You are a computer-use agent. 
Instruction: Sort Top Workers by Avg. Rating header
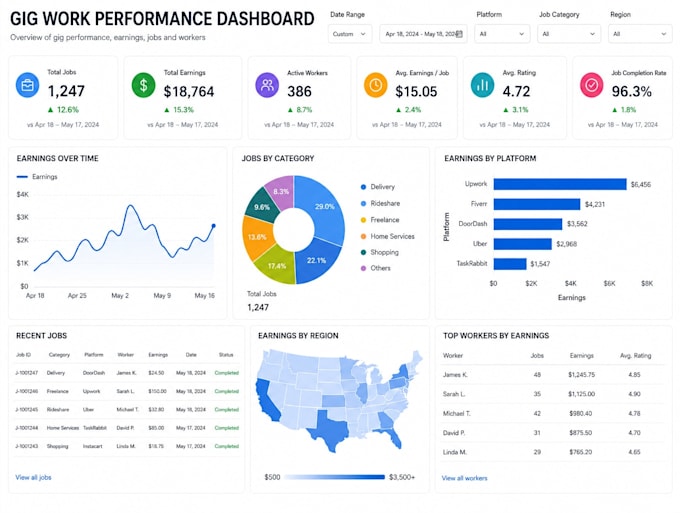(635, 356)
